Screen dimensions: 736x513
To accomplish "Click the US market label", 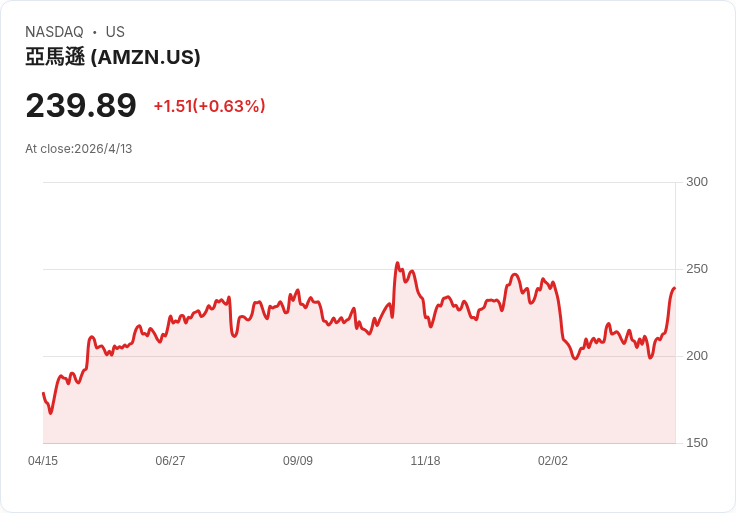I will click(115, 32).
